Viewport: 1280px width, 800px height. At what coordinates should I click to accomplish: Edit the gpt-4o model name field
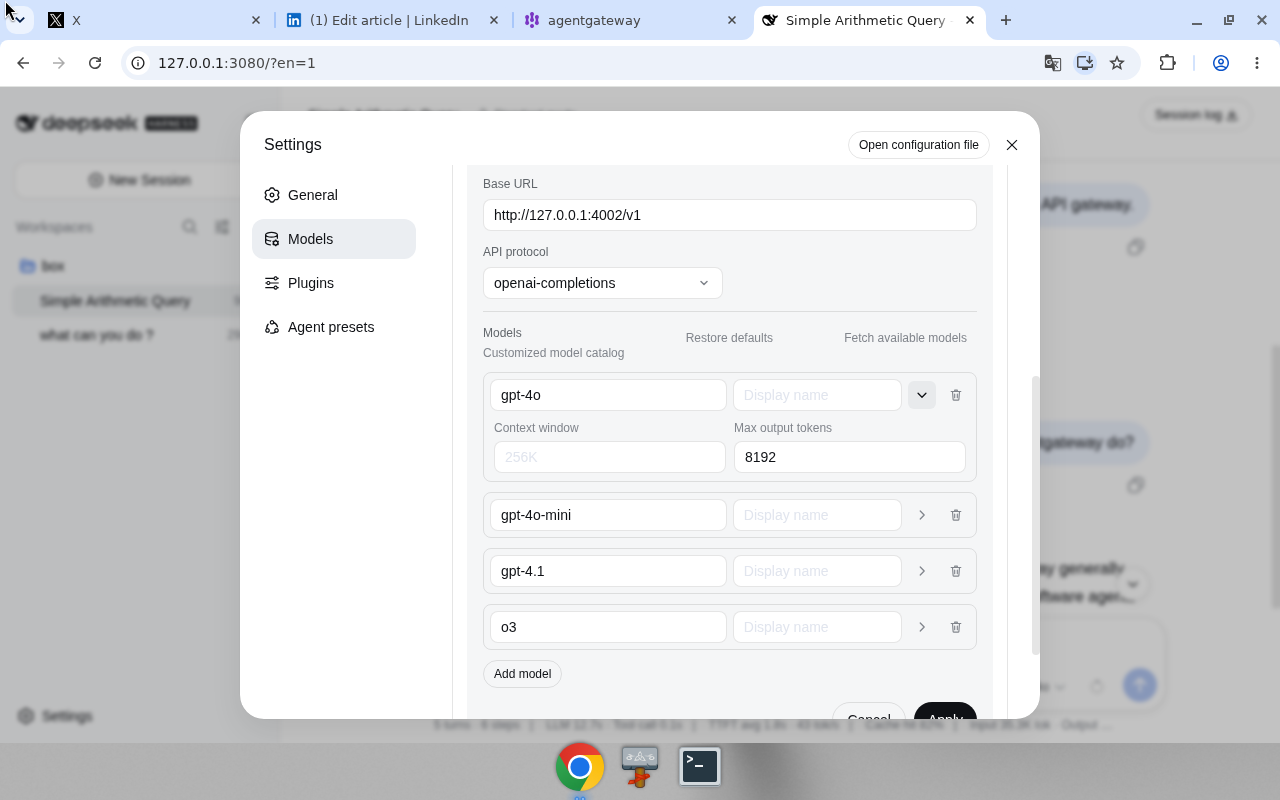click(608, 395)
